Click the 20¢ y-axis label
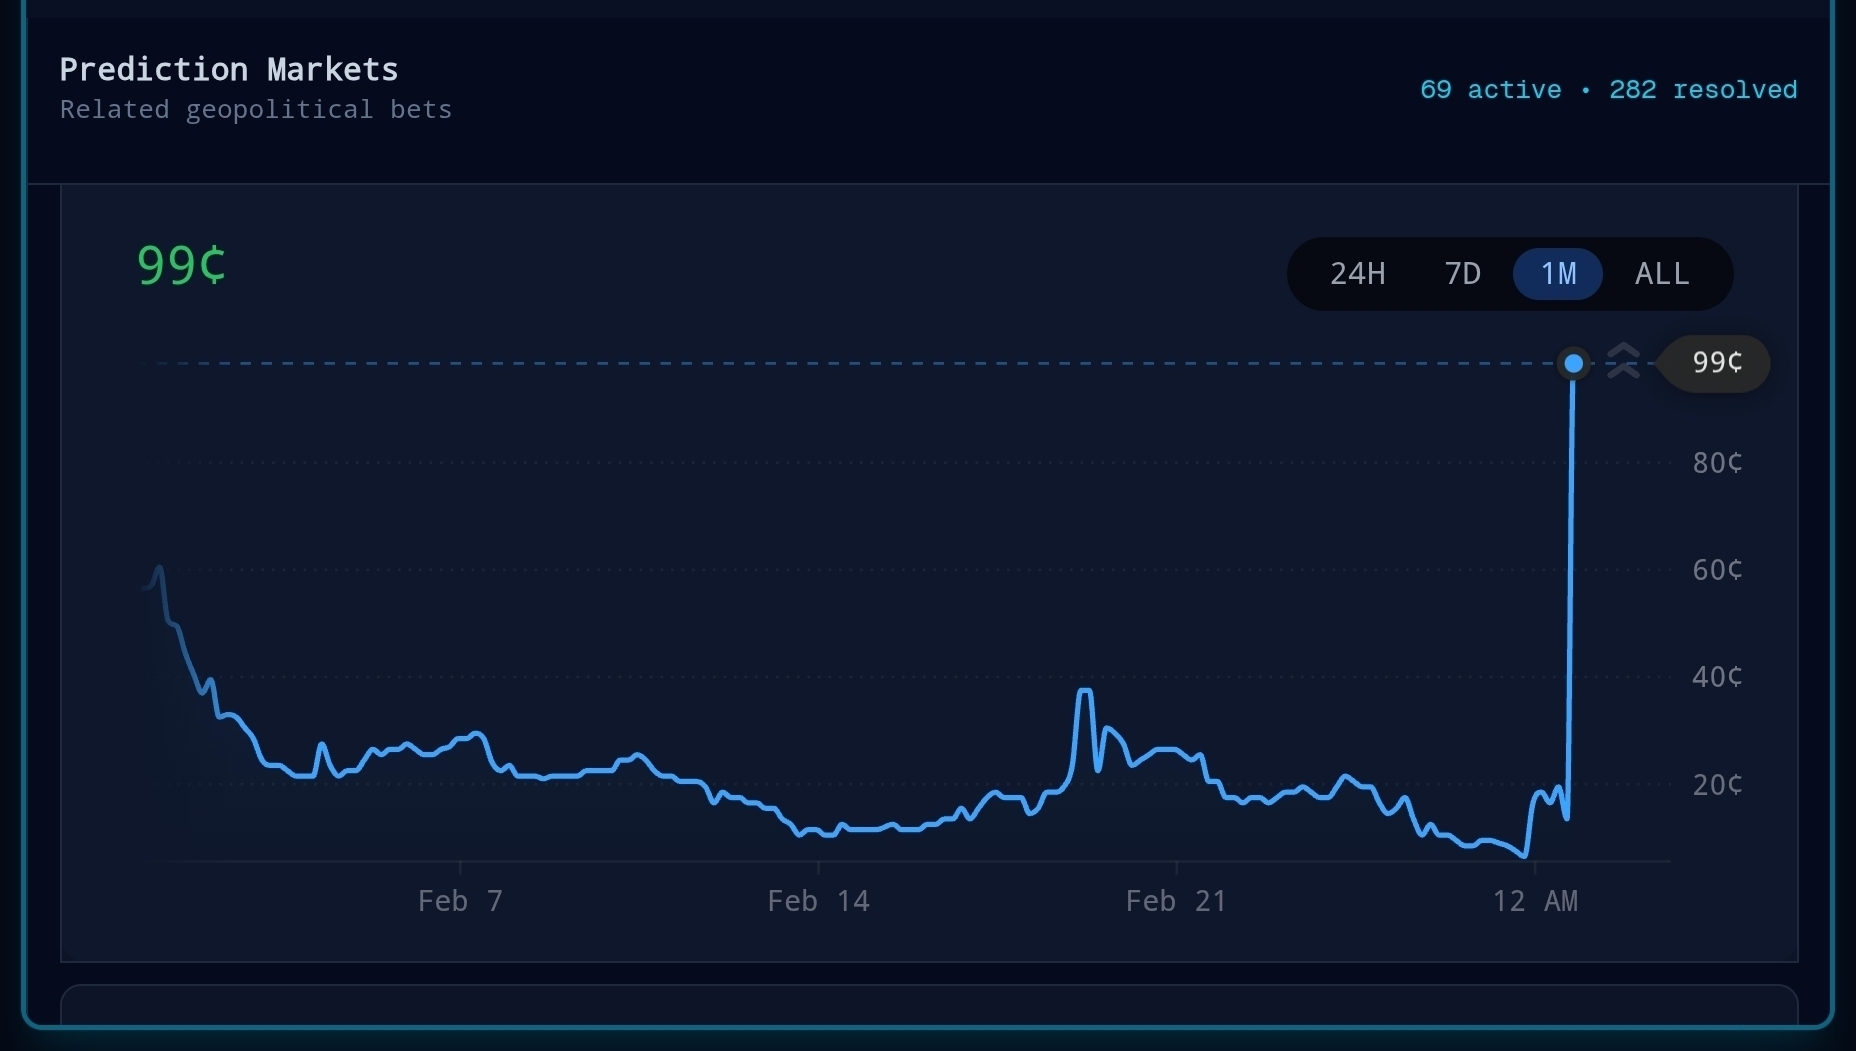The width and height of the screenshot is (1856, 1051). coord(1716,785)
